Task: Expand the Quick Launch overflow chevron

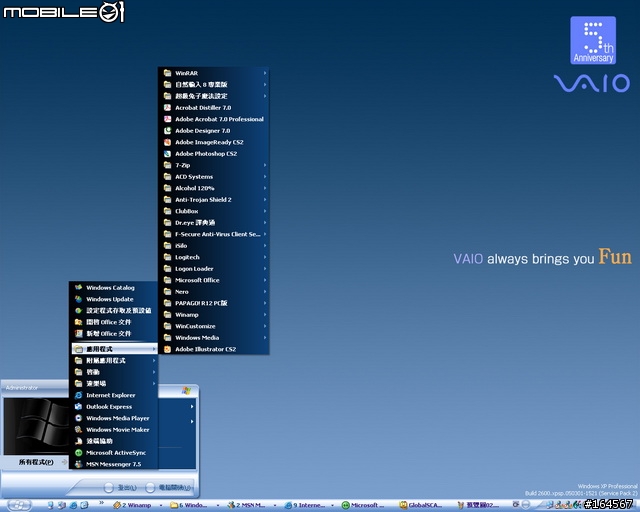Action: click(x=101, y=503)
